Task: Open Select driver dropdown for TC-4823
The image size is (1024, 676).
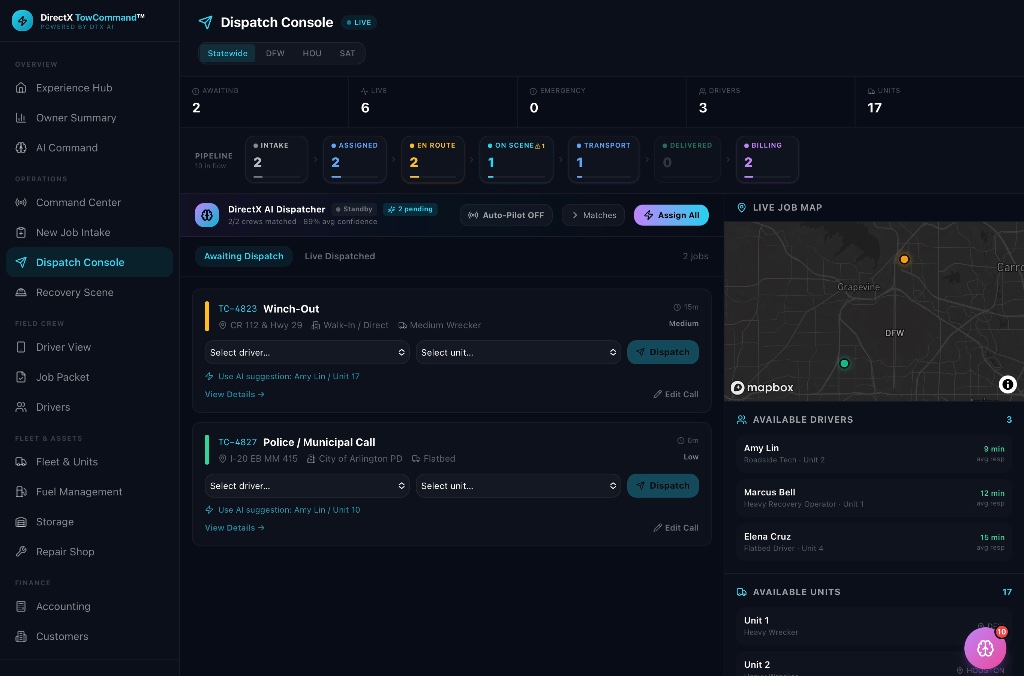Action: point(307,352)
